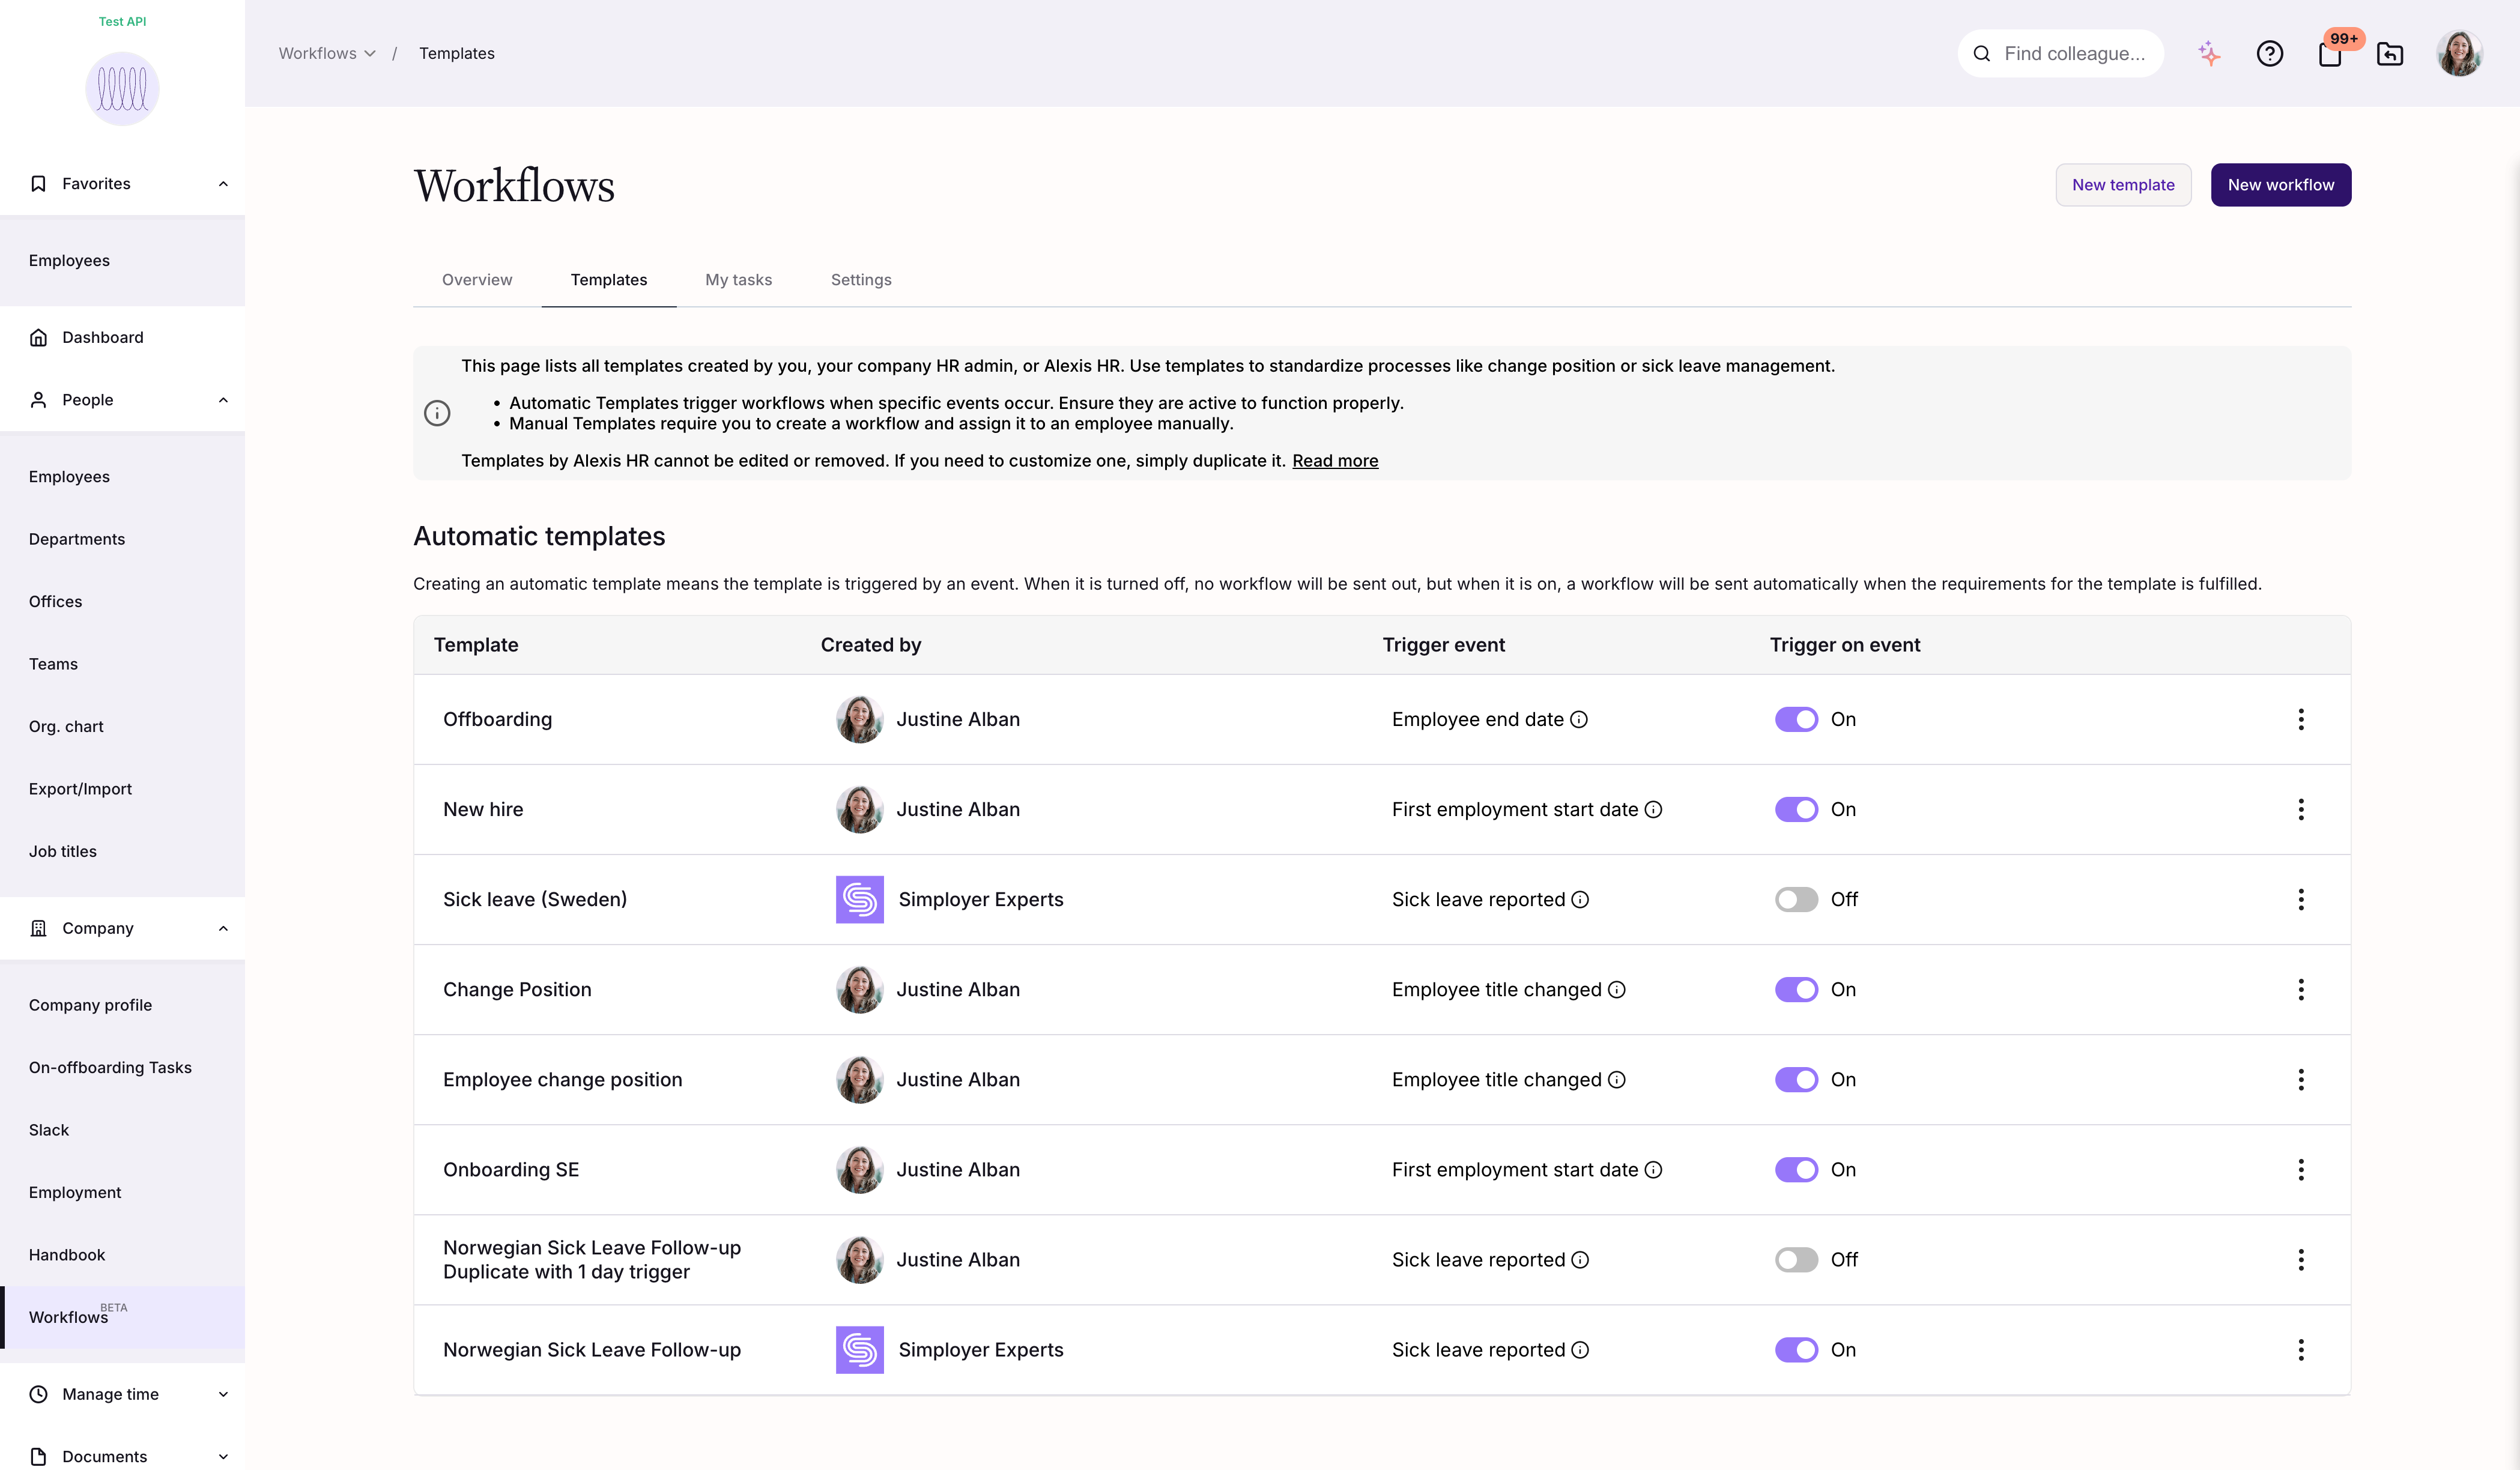
Task: Open the Onboarding SE template
Action: [x=511, y=1170]
